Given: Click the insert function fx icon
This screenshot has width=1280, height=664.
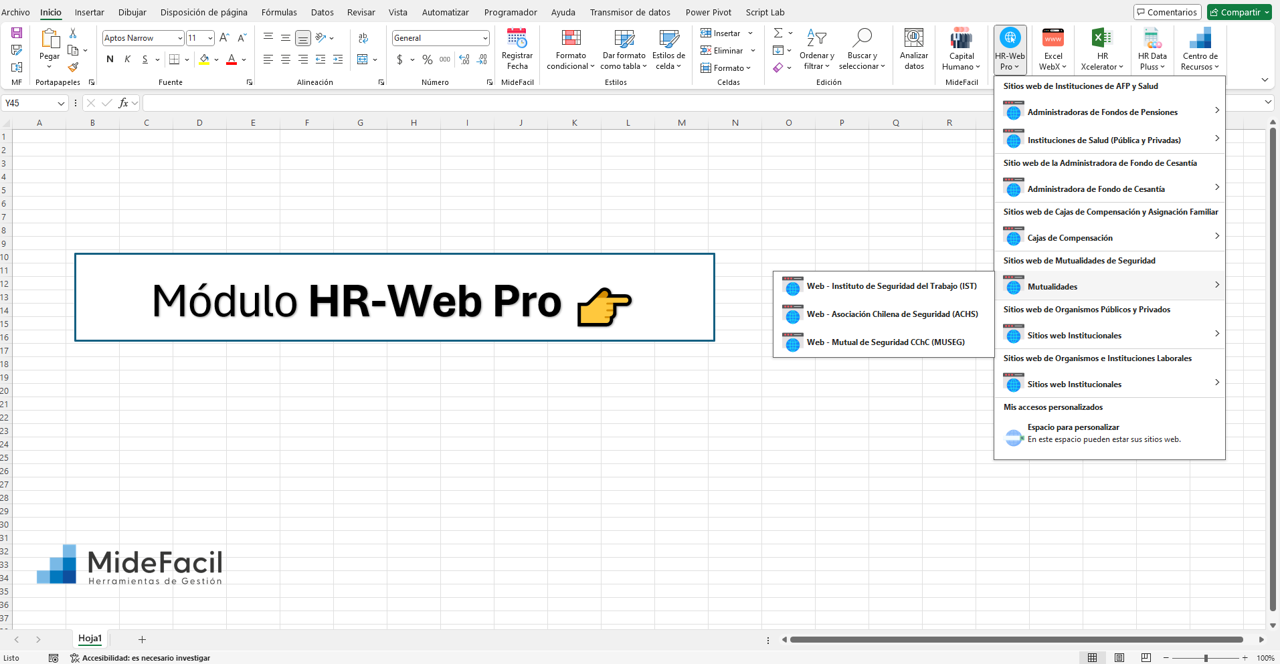Looking at the screenshot, I should [x=124, y=103].
